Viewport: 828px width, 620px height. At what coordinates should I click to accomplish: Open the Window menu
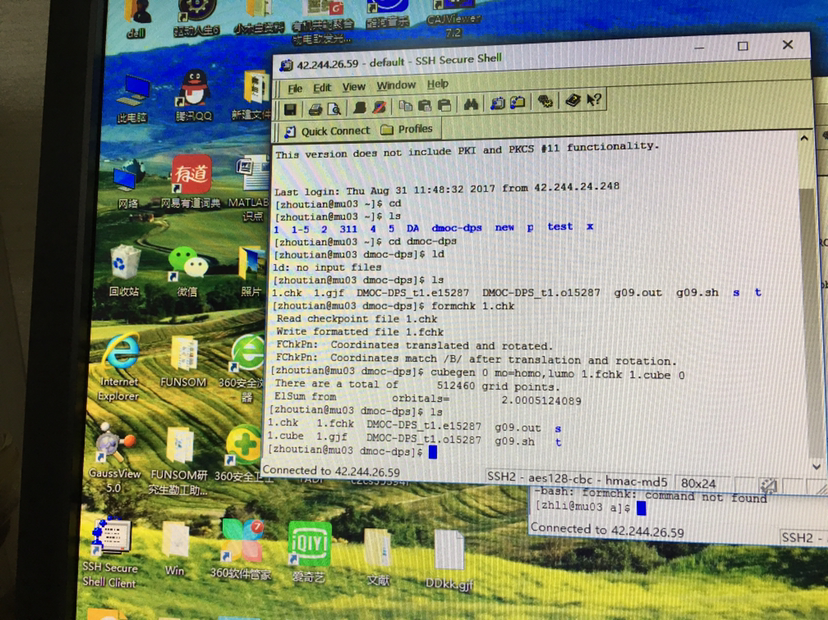(x=396, y=85)
